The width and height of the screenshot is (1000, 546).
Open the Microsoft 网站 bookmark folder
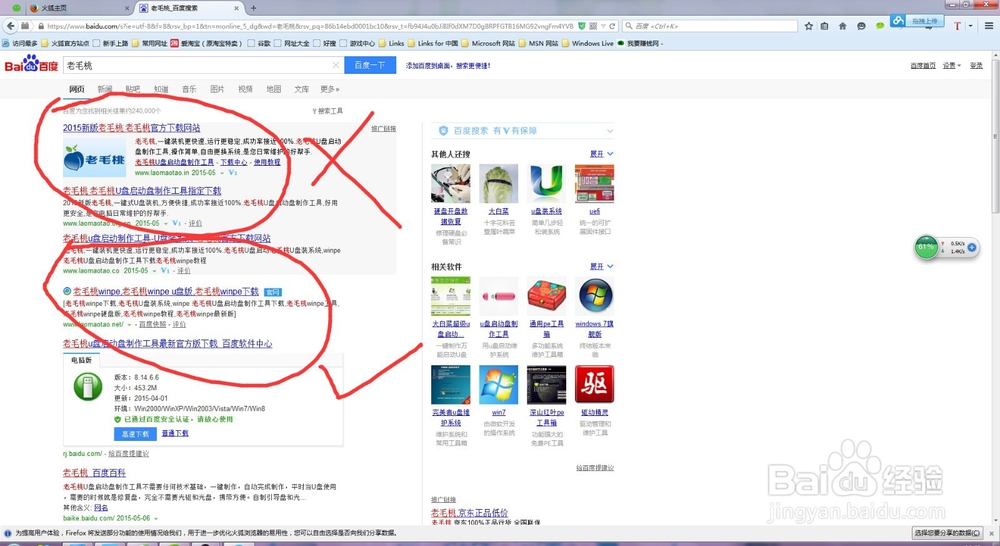click(x=488, y=43)
